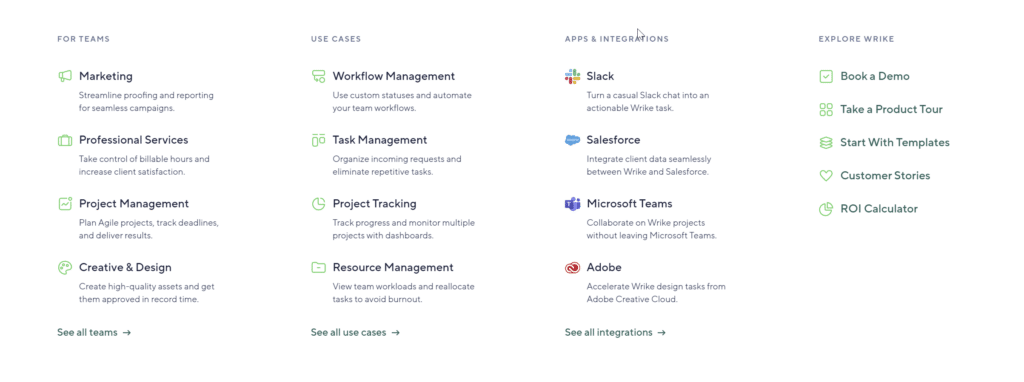The width and height of the screenshot is (1024, 382).
Task: Open the Adobe integration link
Action: click(604, 268)
